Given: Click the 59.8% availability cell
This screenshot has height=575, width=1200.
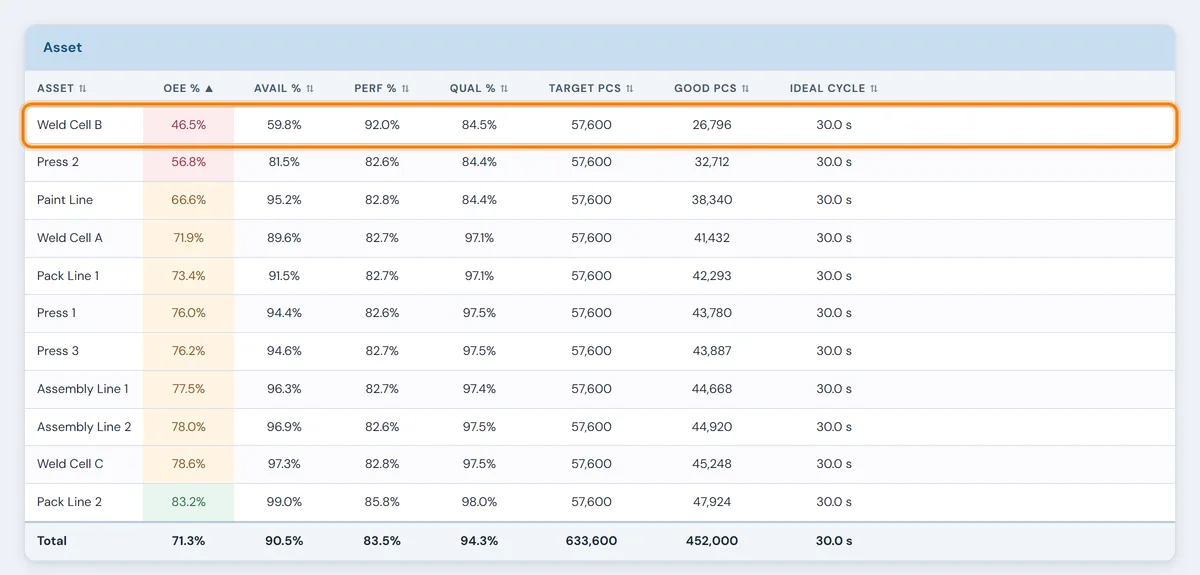Looking at the screenshot, I should click(x=285, y=125).
